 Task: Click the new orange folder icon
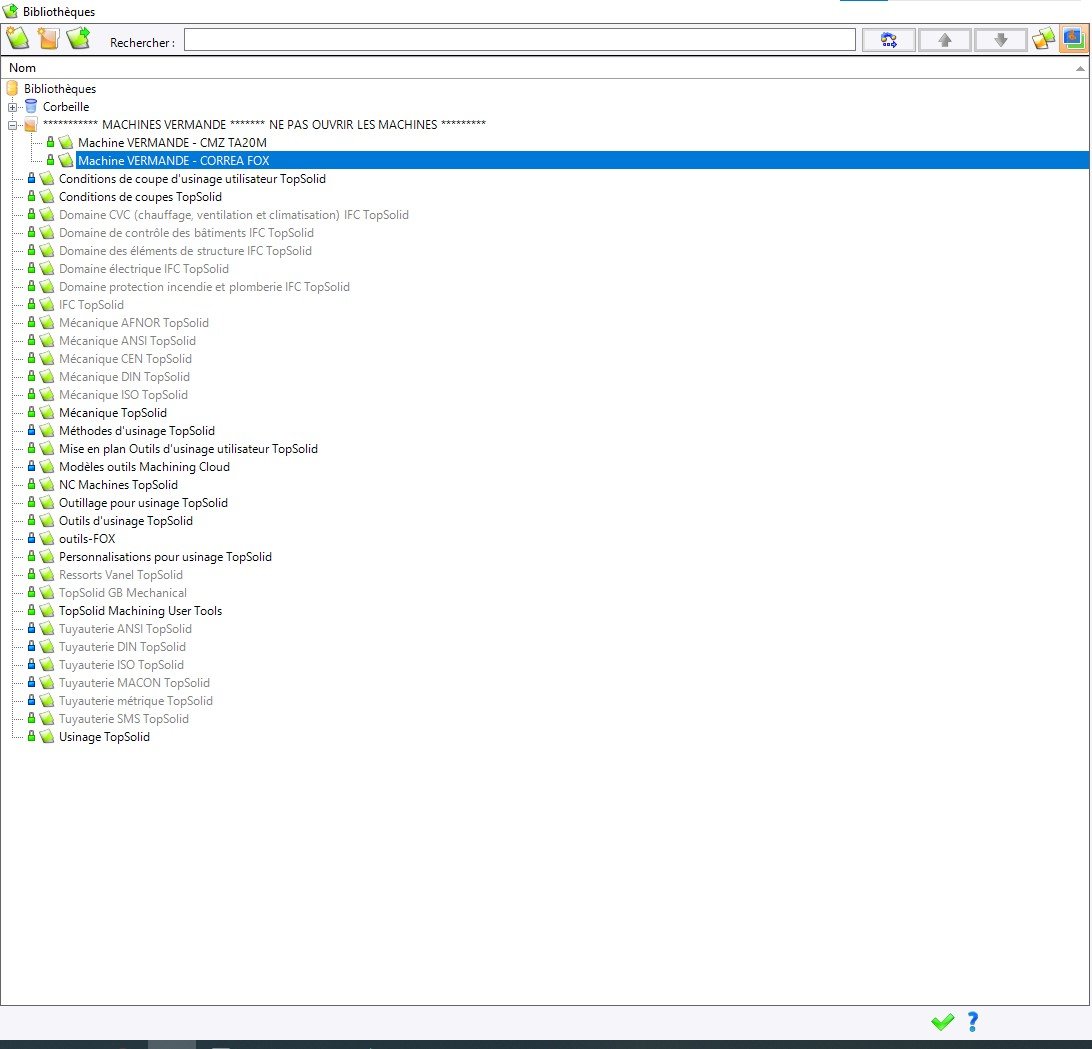point(49,39)
